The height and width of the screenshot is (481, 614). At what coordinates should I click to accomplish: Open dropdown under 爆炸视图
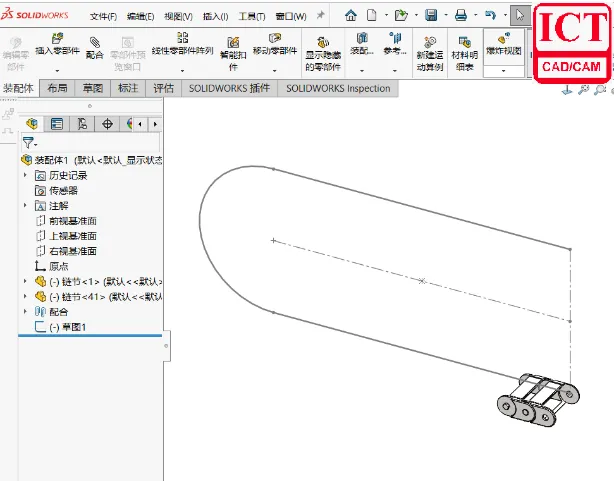(504, 71)
